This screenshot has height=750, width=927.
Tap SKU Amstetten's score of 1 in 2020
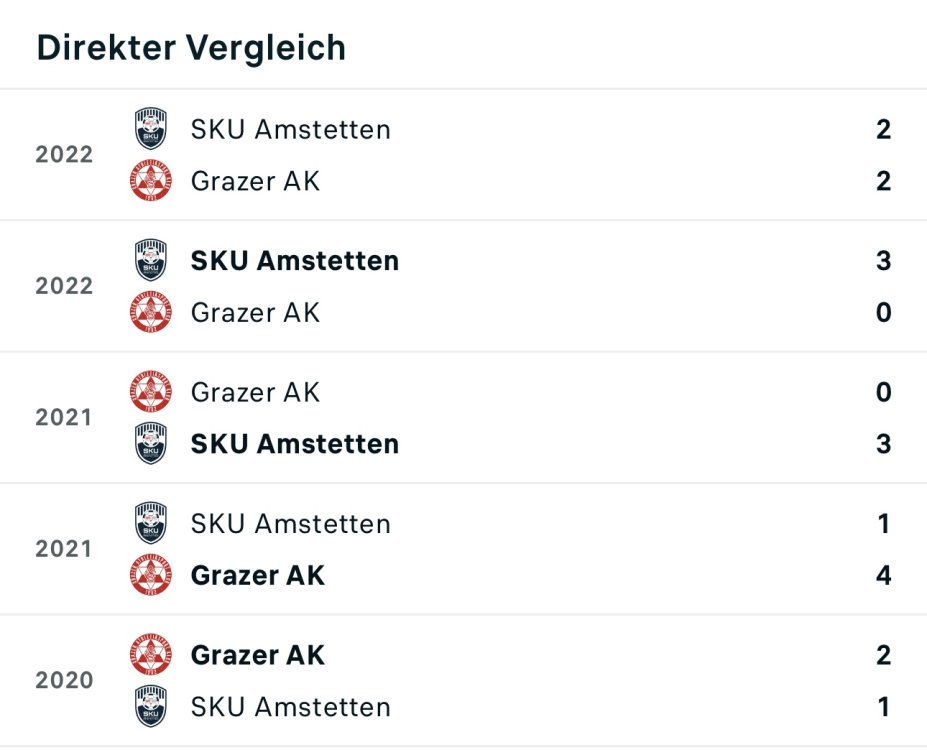883,707
